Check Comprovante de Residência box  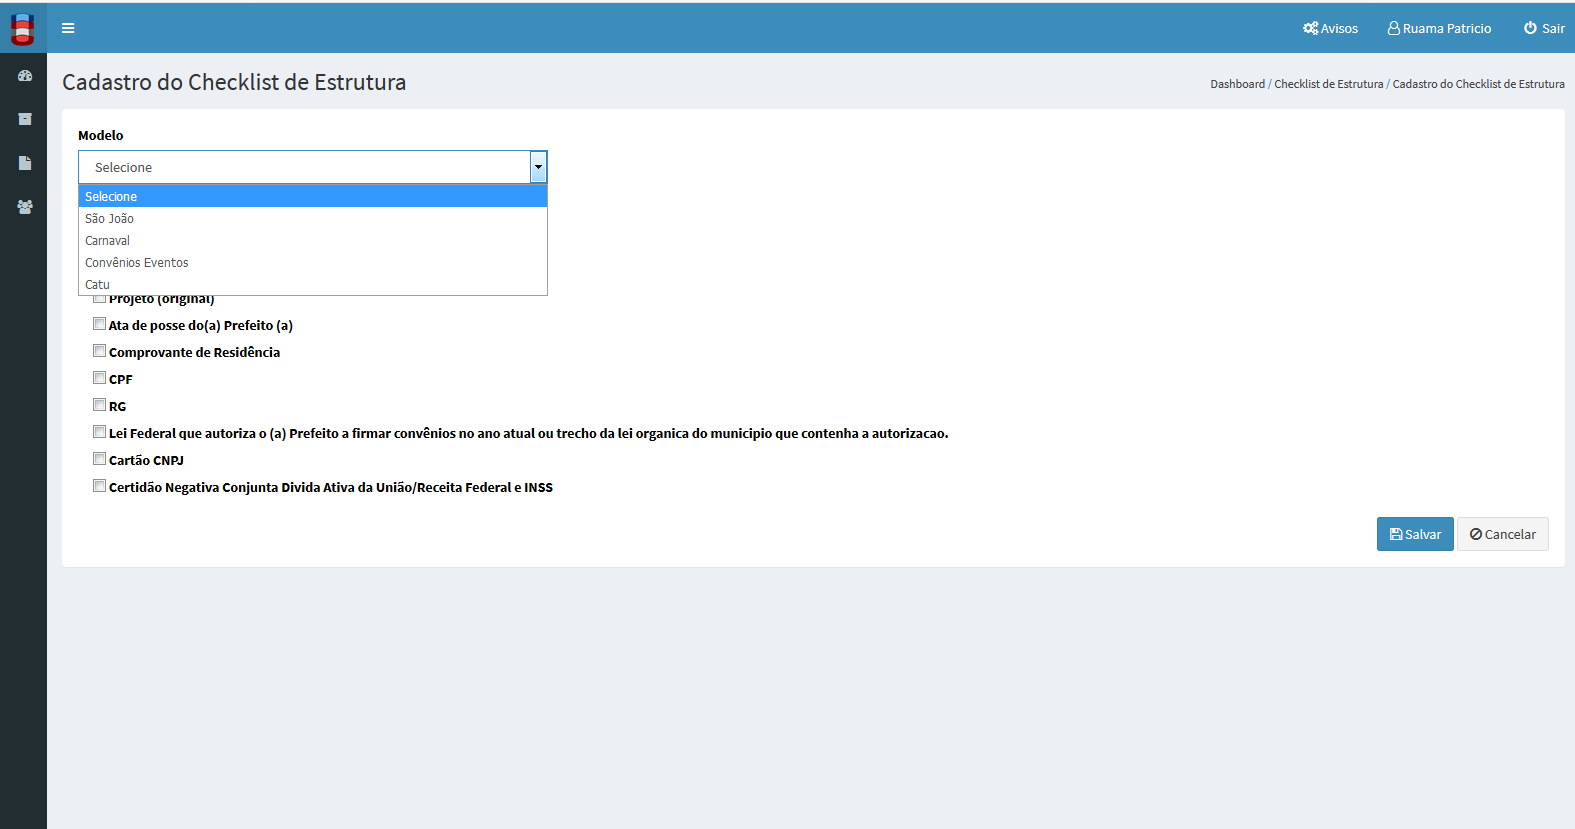pos(99,351)
